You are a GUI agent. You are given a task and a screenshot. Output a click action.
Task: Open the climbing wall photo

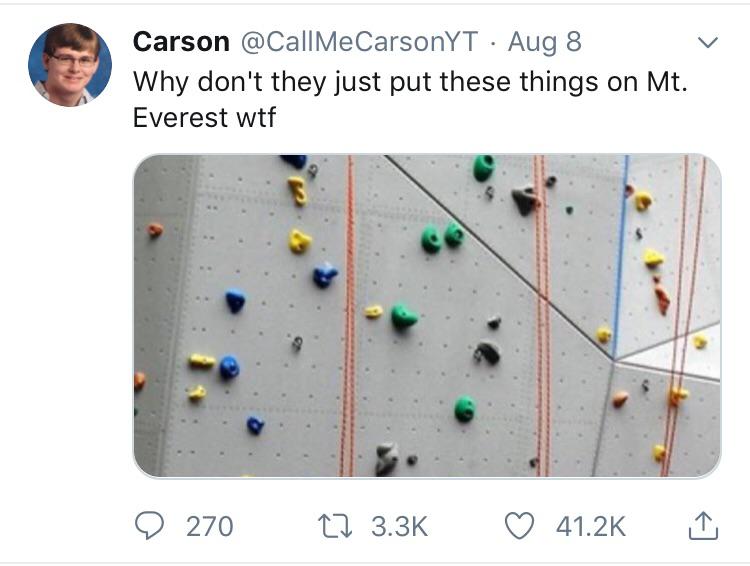tap(427, 315)
